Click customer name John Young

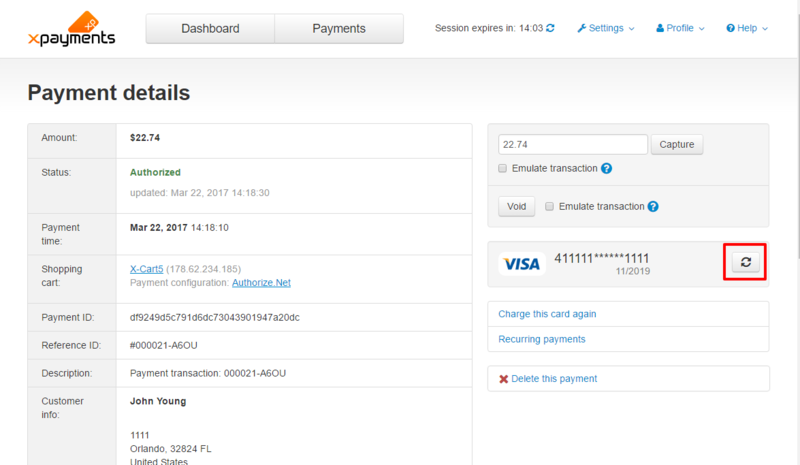click(x=158, y=401)
